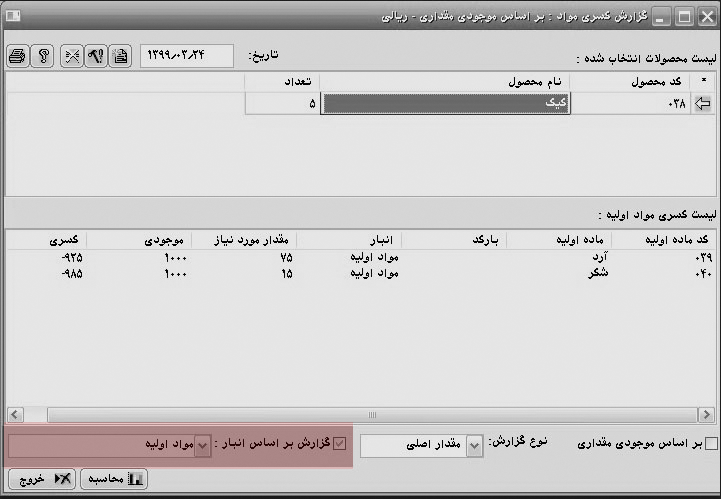Viewport: 721px width, 499px height.
Task: Click the crossed-arrows toolbar icon
Action: (71, 56)
